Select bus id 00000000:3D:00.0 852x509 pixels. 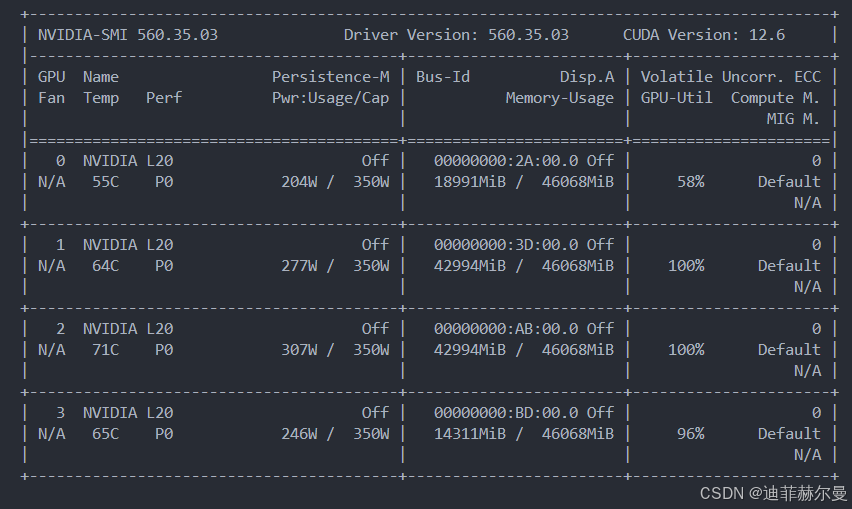click(x=506, y=245)
